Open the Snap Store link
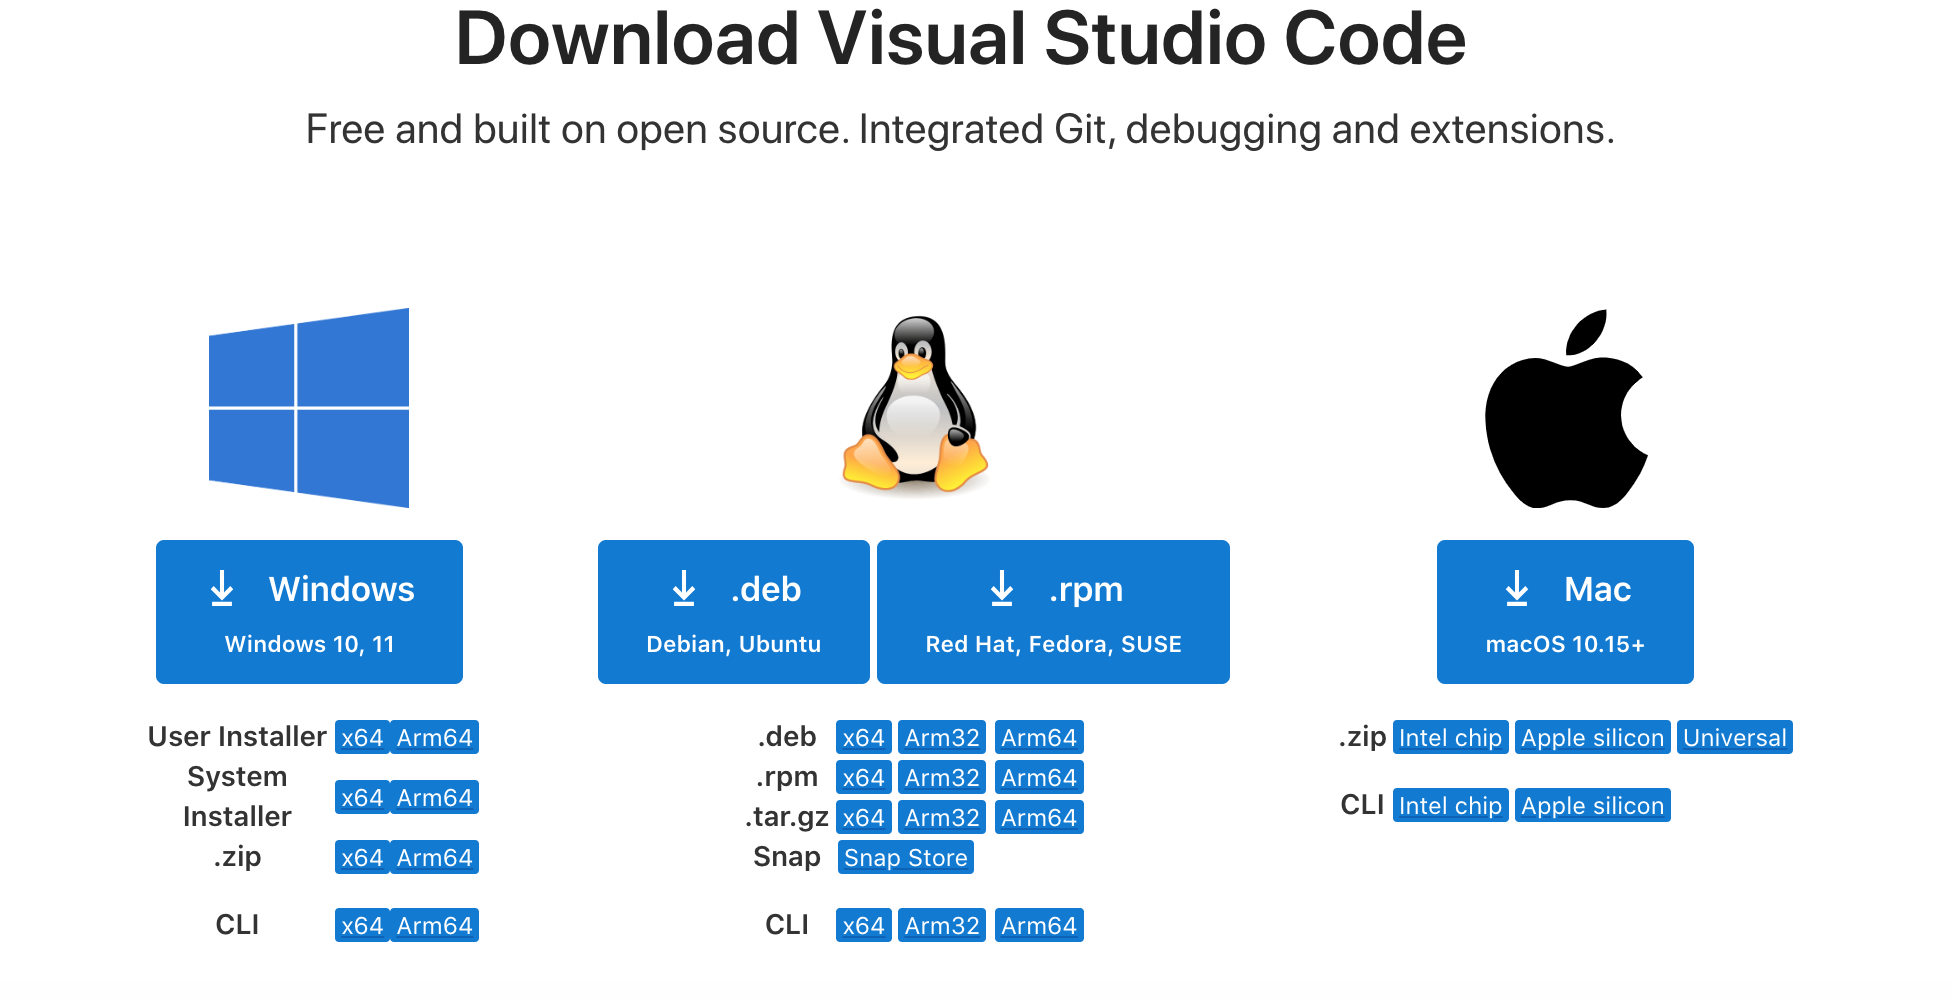1952x1000 pixels. (x=905, y=857)
